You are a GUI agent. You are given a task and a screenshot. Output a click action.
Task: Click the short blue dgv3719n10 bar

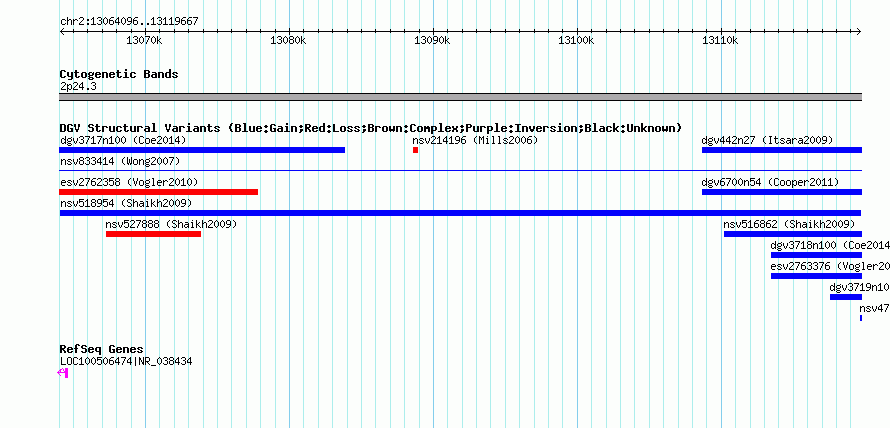846,297
